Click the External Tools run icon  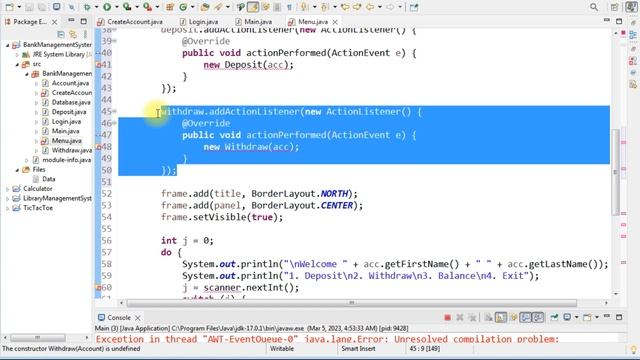147,7
